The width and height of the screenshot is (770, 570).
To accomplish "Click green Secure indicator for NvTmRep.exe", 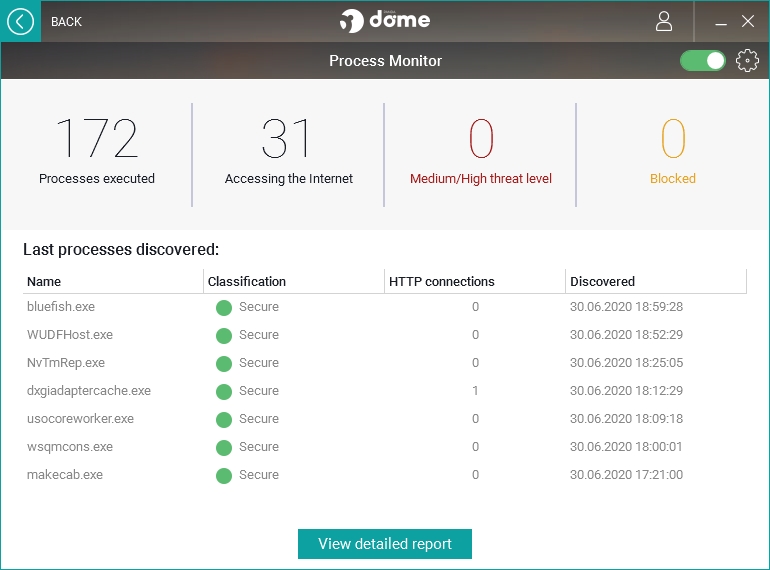I will click(x=224, y=364).
